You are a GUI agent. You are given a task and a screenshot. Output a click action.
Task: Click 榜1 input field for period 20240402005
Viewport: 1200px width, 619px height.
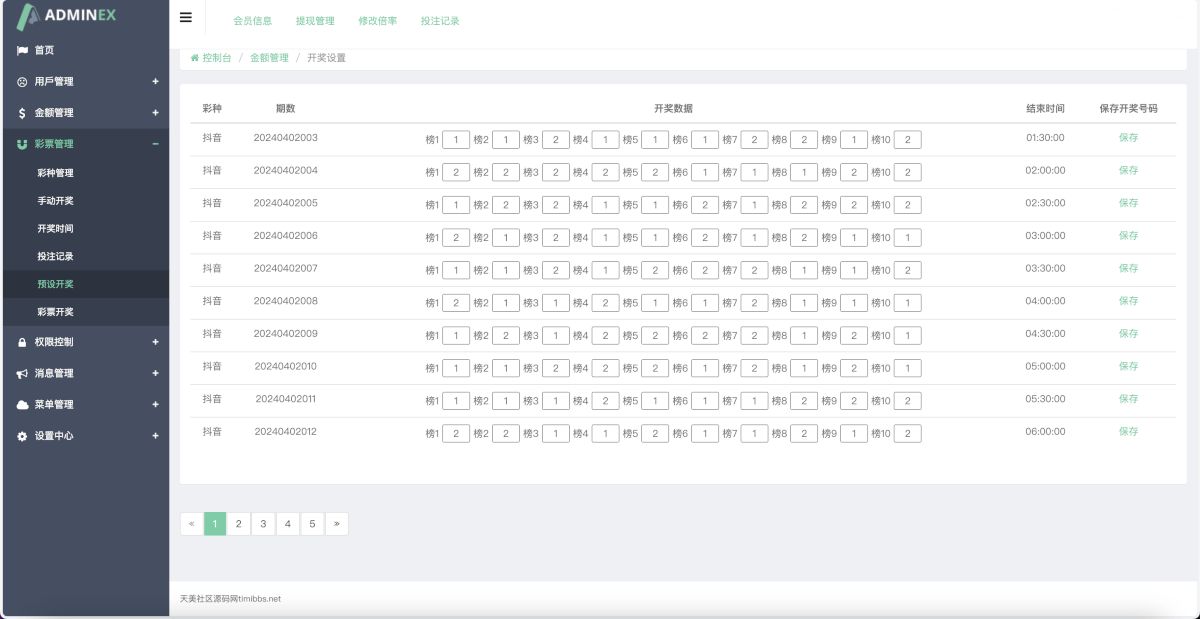click(456, 205)
